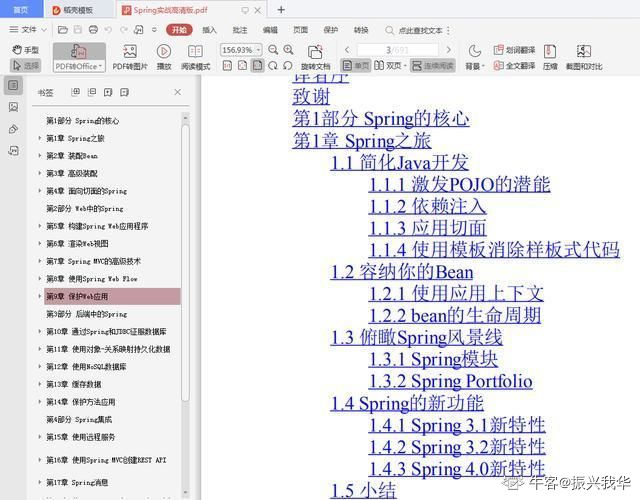
Task: Open link 1.3.2 Spring Portfolio
Action: click(x=451, y=381)
